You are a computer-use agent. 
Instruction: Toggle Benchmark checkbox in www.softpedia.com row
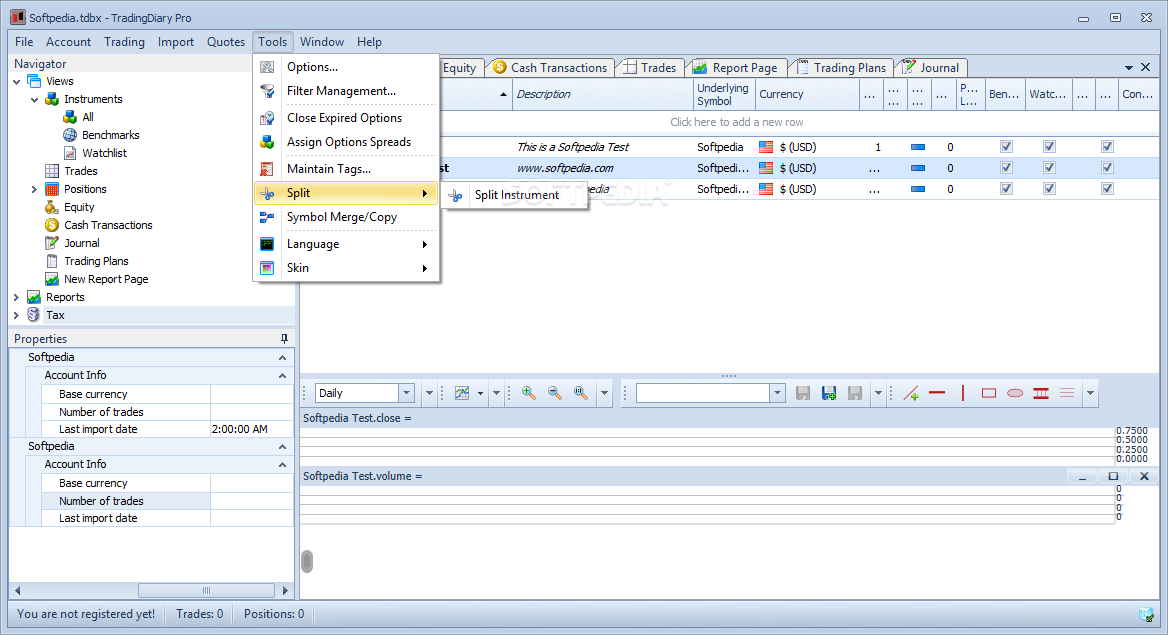click(x=1006, y=168)
